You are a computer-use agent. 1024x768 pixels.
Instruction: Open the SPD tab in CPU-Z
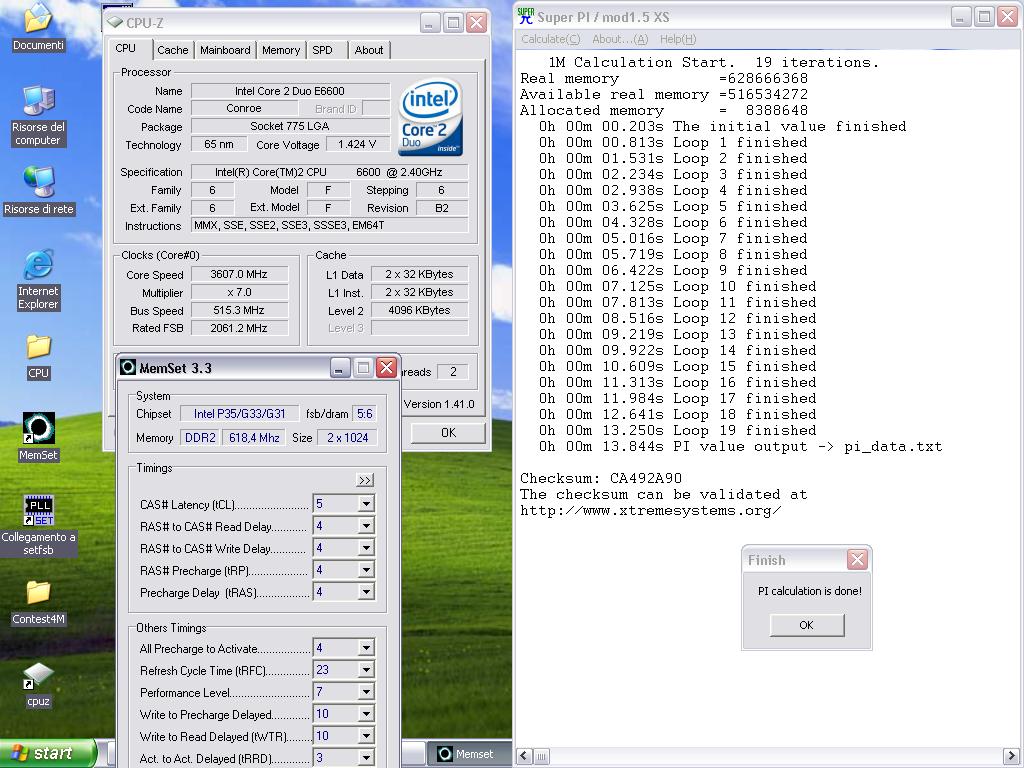[323, 50]
